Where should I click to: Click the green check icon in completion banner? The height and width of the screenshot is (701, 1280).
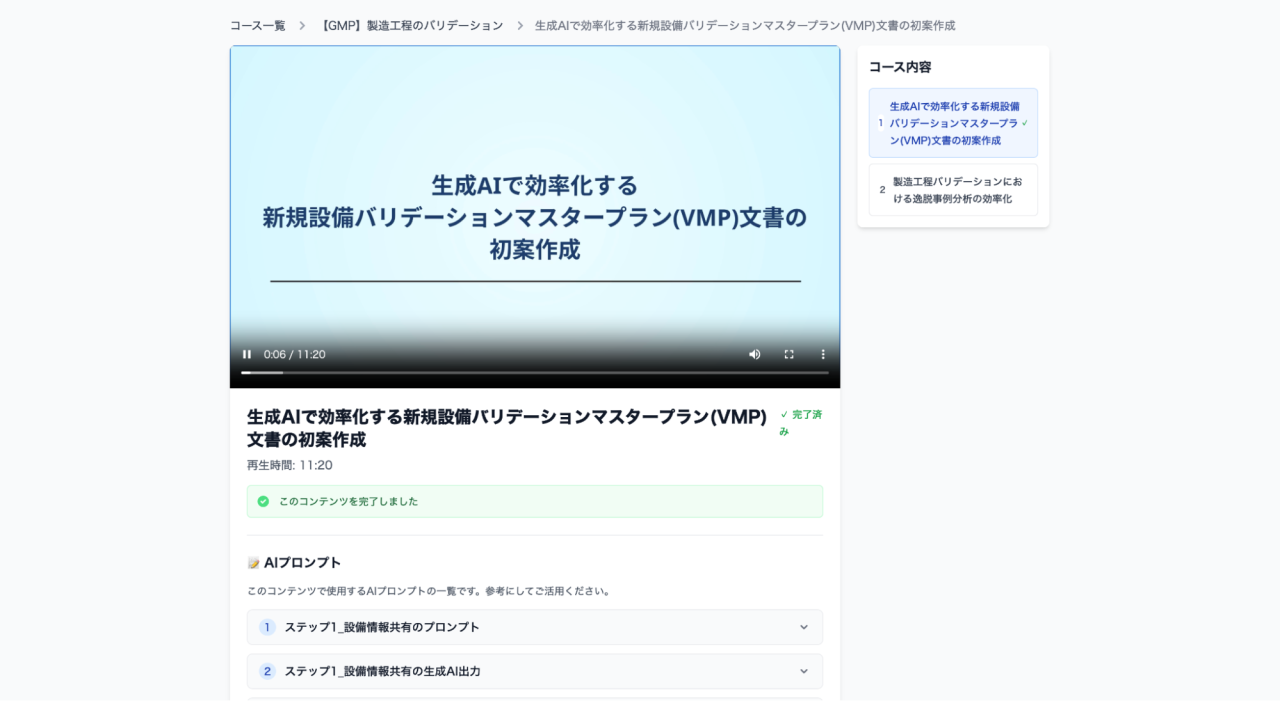click(263, 501)
